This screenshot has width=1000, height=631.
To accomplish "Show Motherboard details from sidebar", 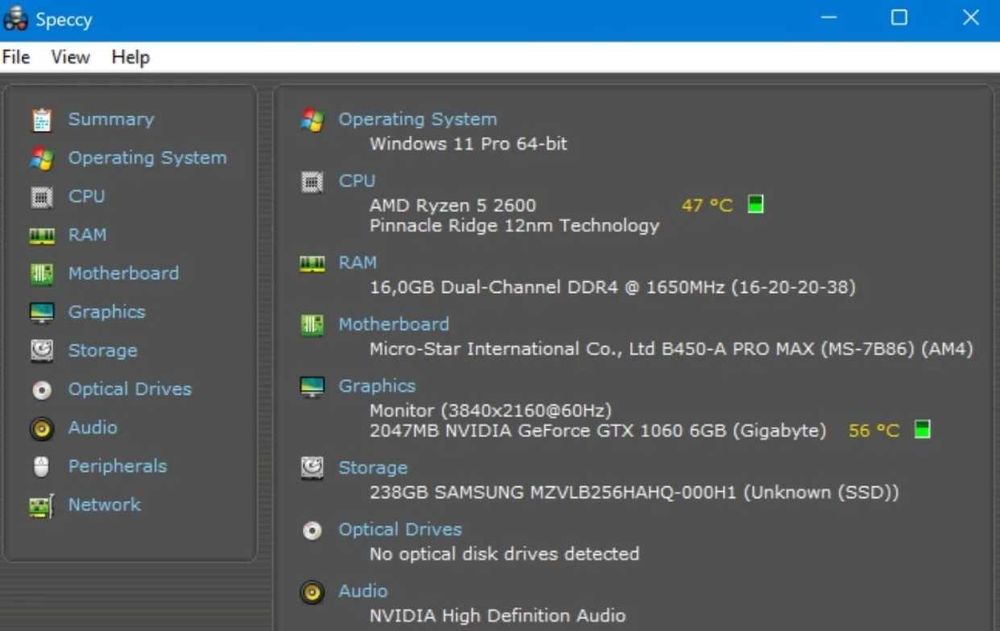I will click(124, 273).
